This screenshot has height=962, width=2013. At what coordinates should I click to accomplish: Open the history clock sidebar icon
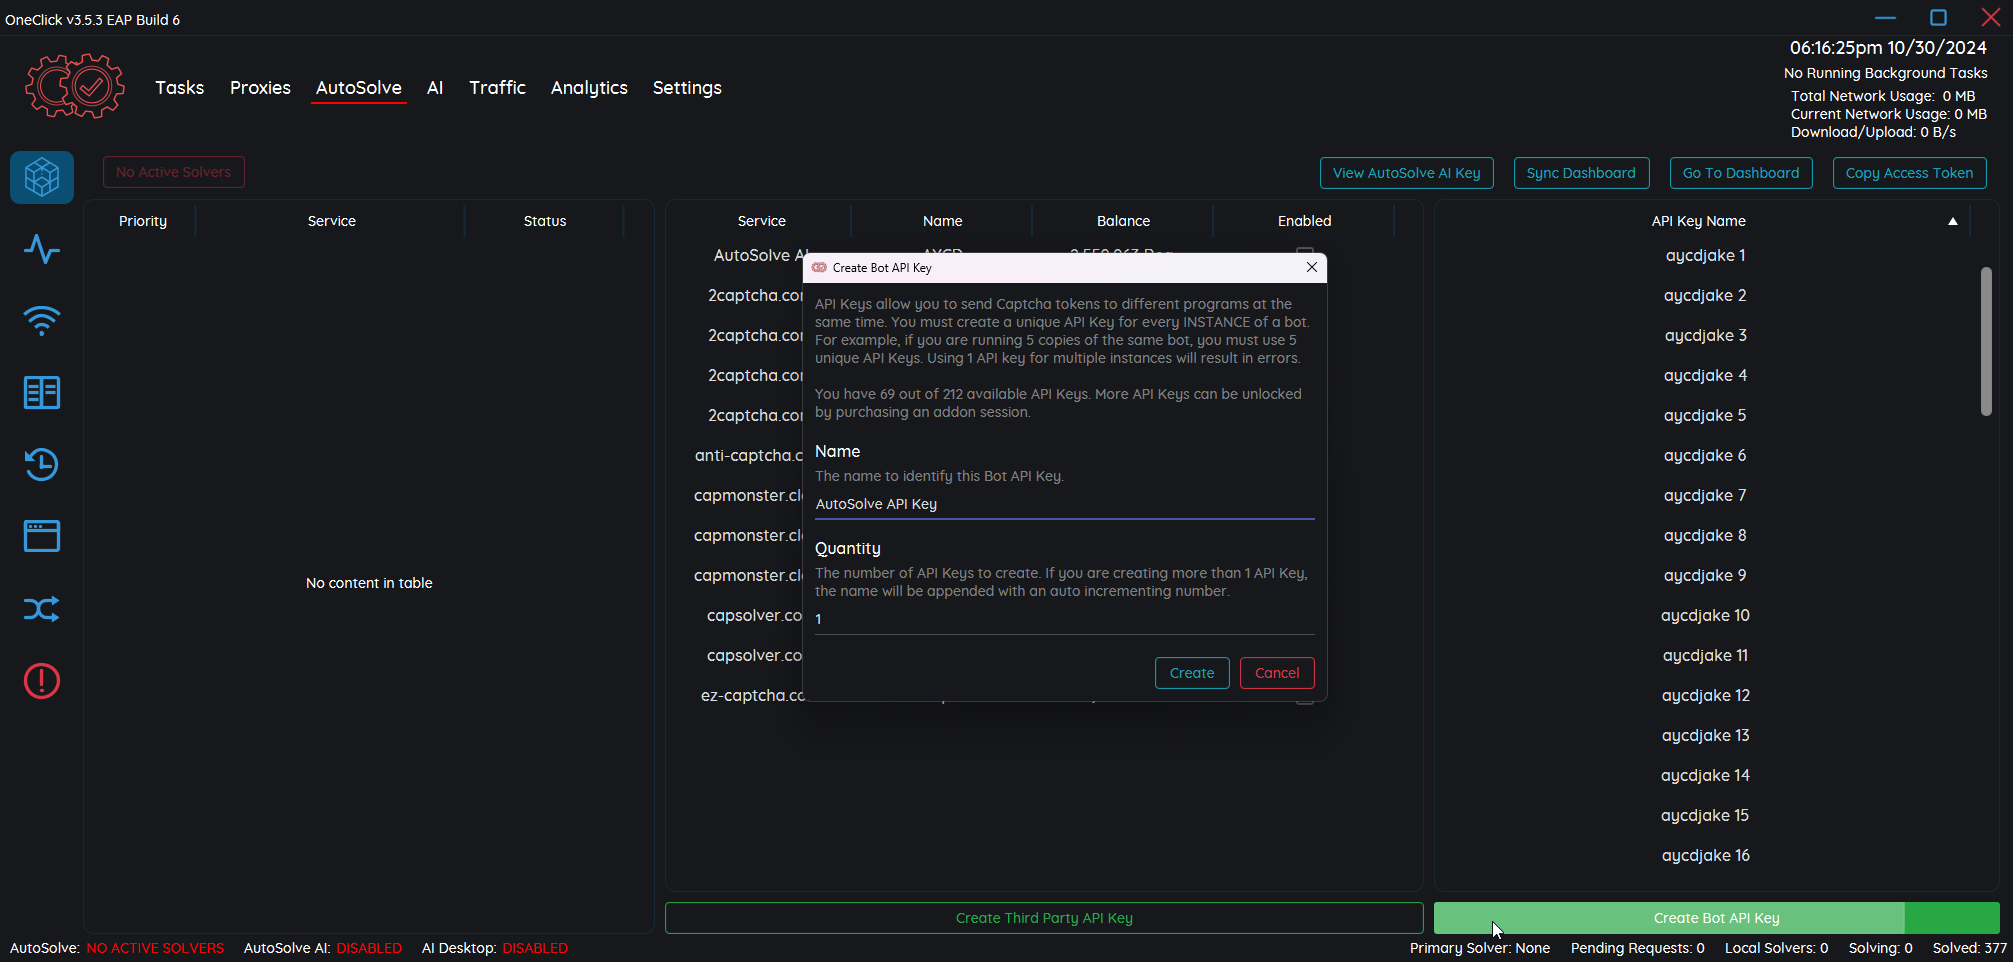pyautogui.click(x=42, y=465)
